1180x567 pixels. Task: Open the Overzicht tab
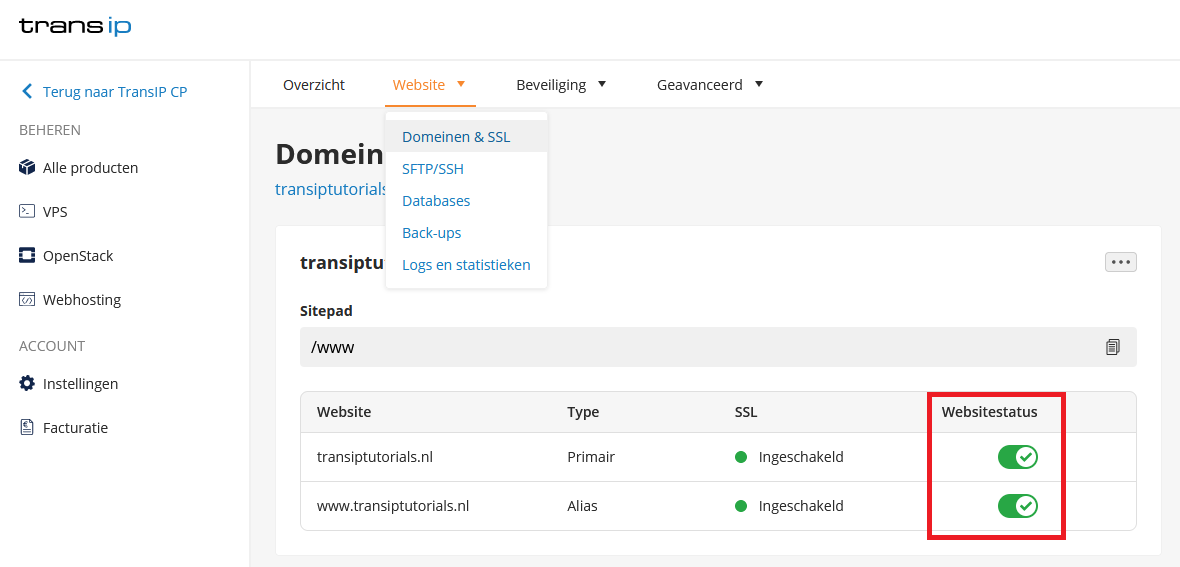click(314, 85)
